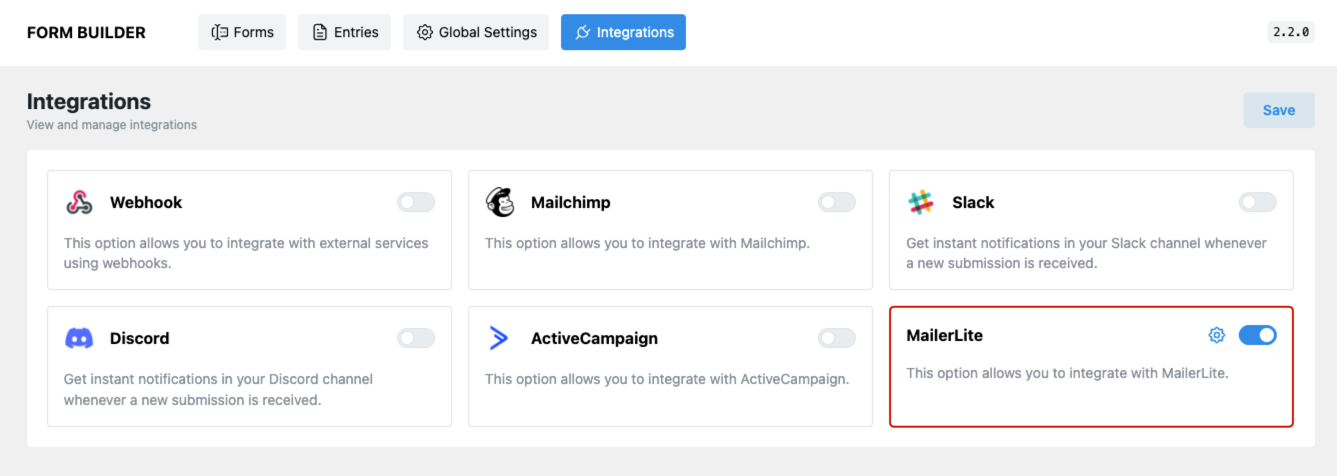1337x476 pixels.
Task: Turn on the Mailchimp integration switch
Action: (x=837, y=202)
